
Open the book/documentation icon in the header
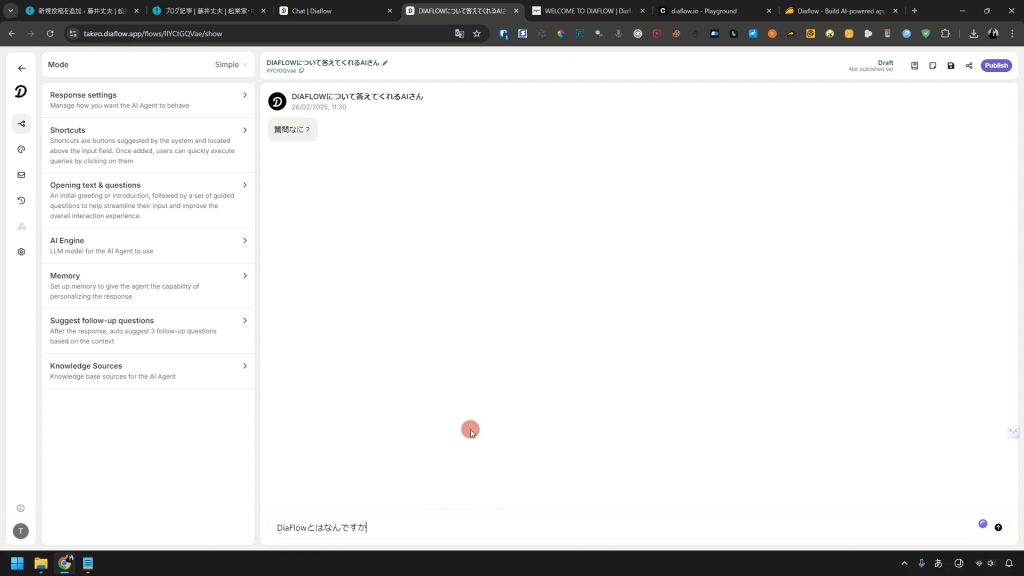914,65
